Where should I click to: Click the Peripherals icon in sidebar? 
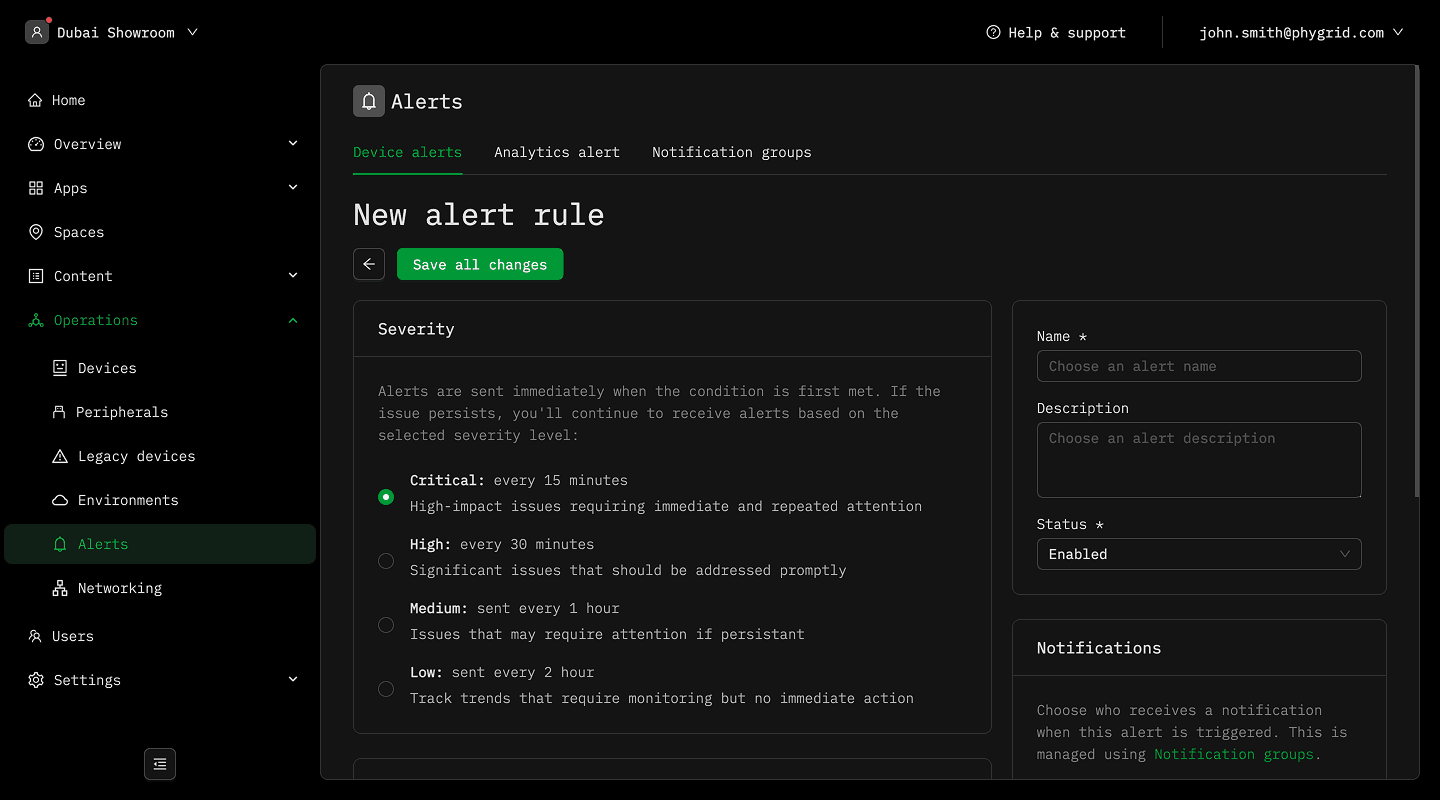(59, 412)
